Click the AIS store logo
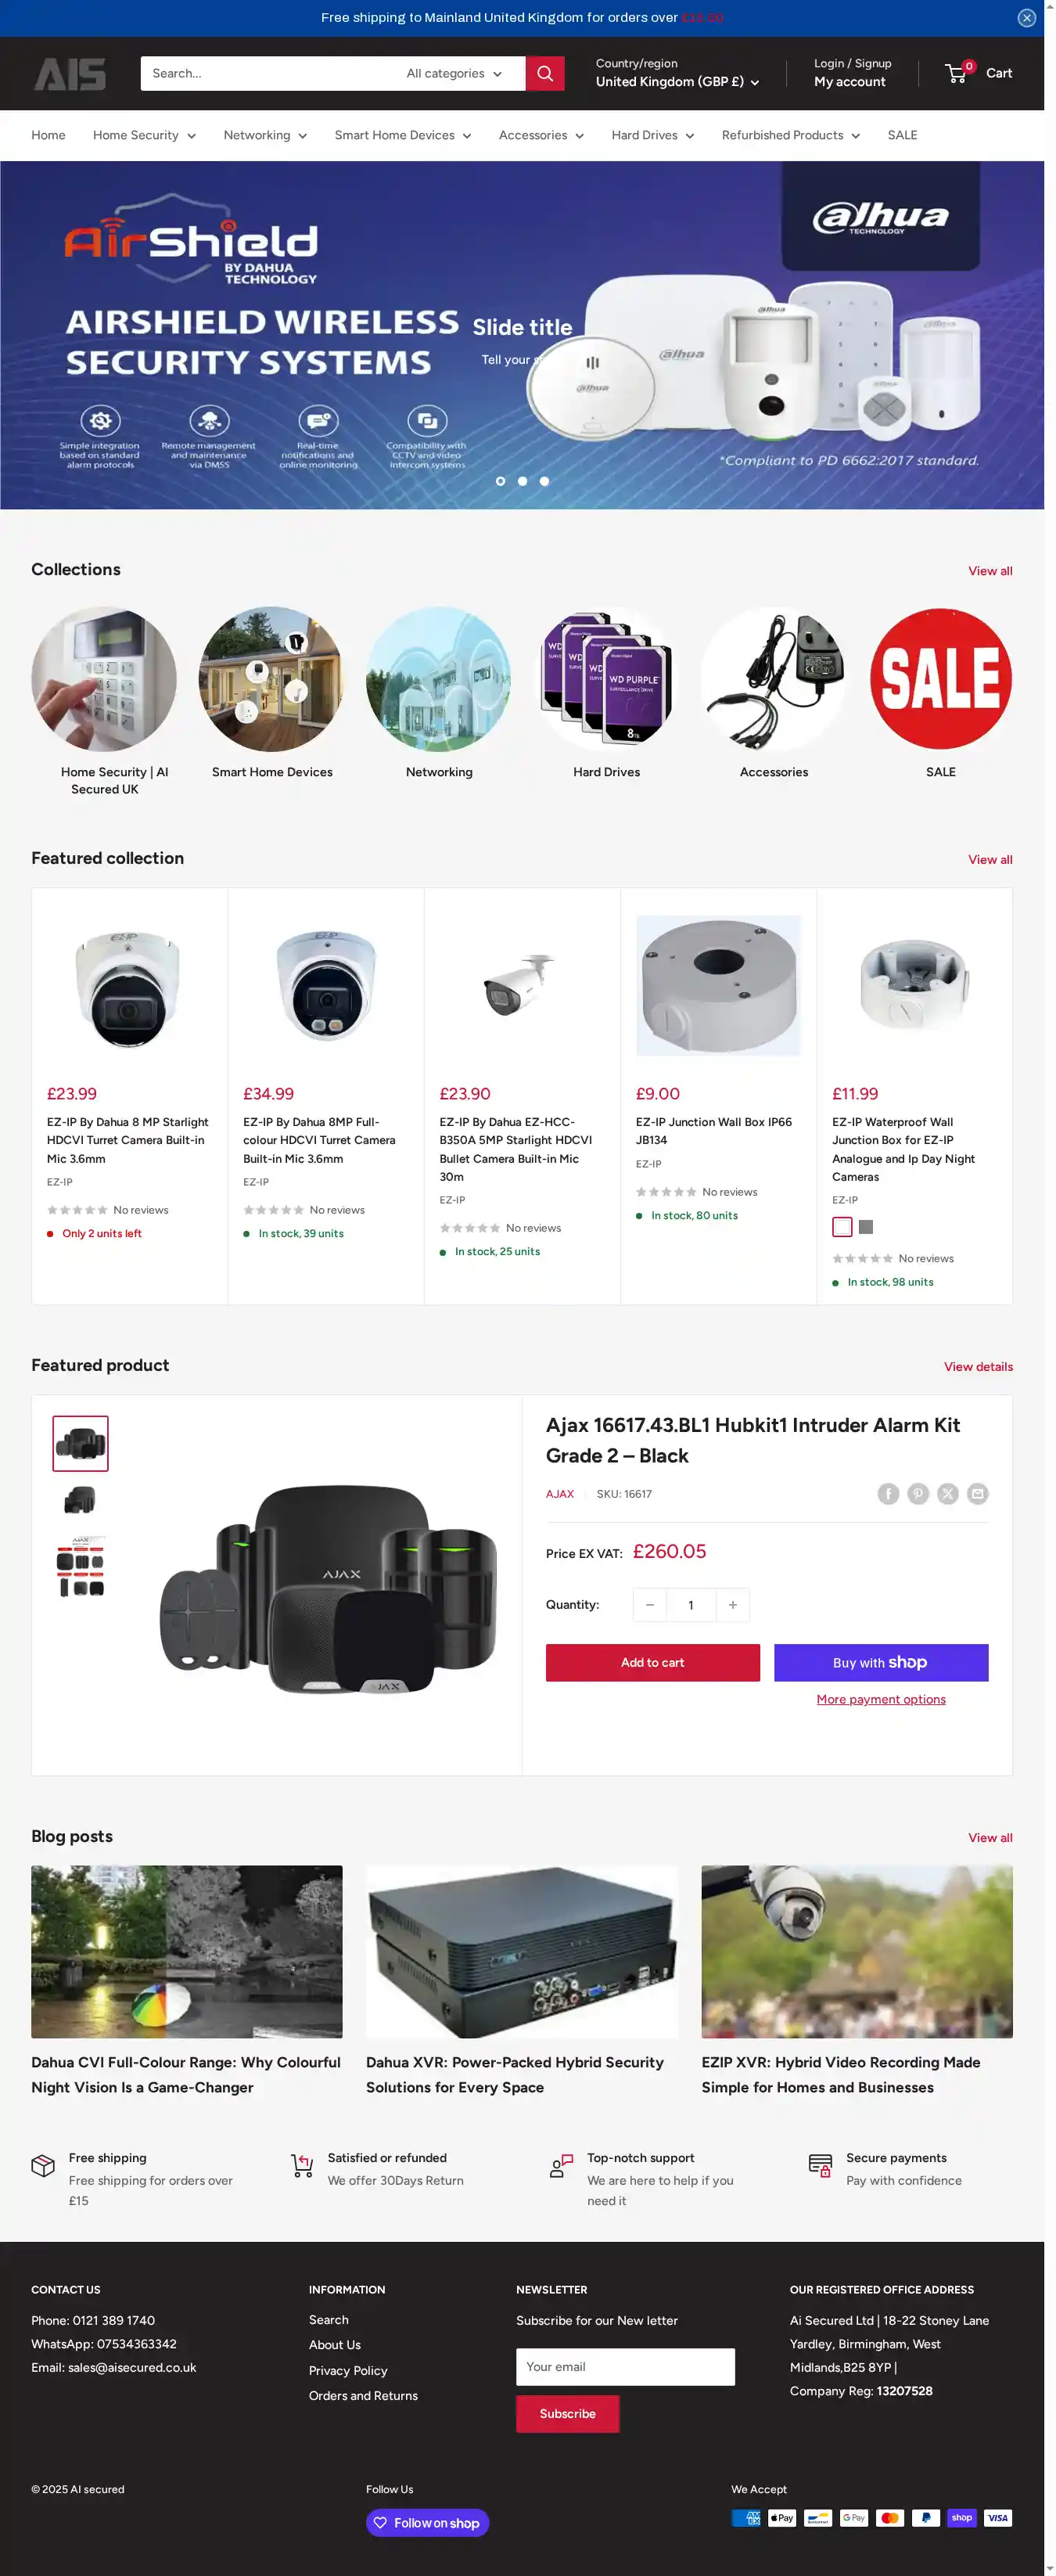Image resolution: width=1056 pixels, height=2576 pixels. click(70, 74)
